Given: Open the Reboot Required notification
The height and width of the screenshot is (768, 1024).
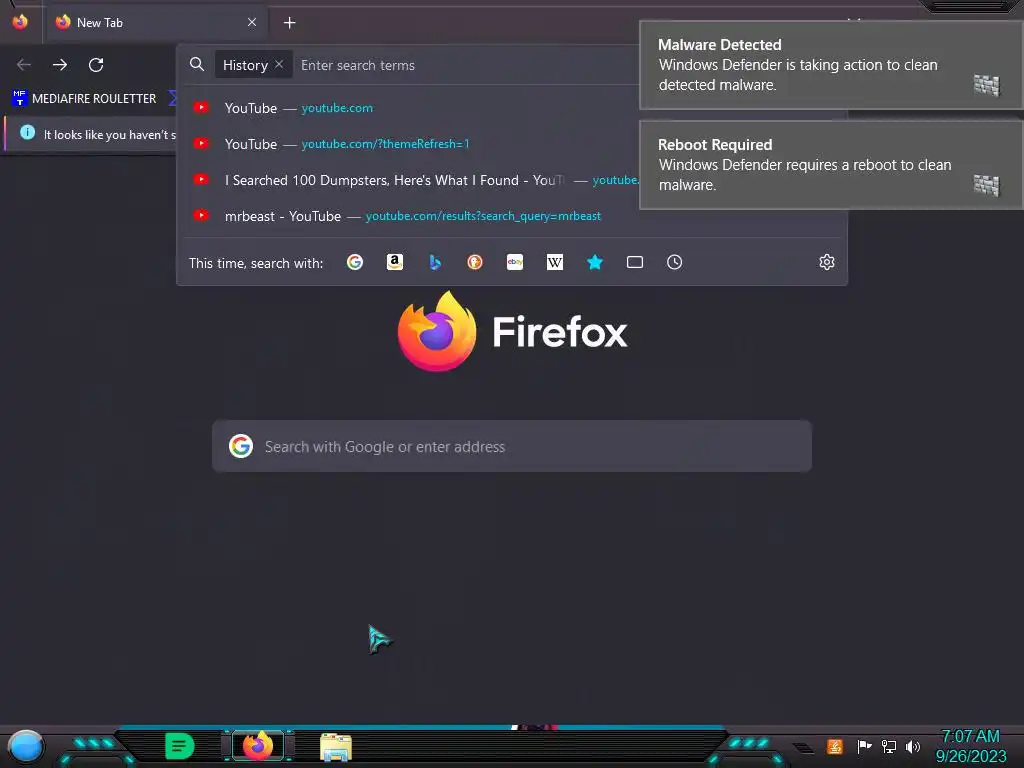Looking at the screenshot, I should point(831,165).
